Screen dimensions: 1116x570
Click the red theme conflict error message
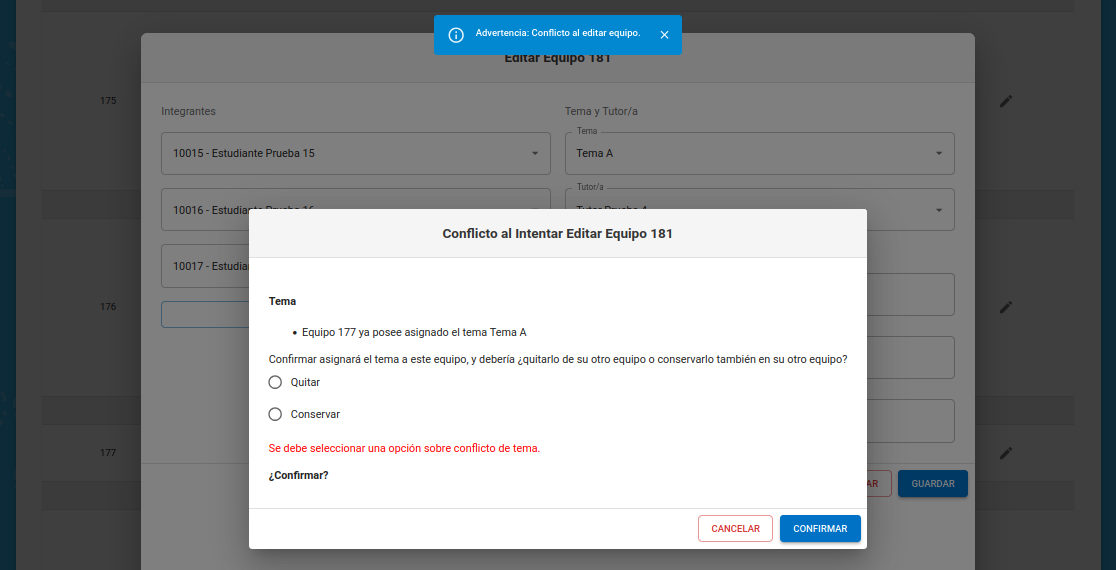(404, 448)
